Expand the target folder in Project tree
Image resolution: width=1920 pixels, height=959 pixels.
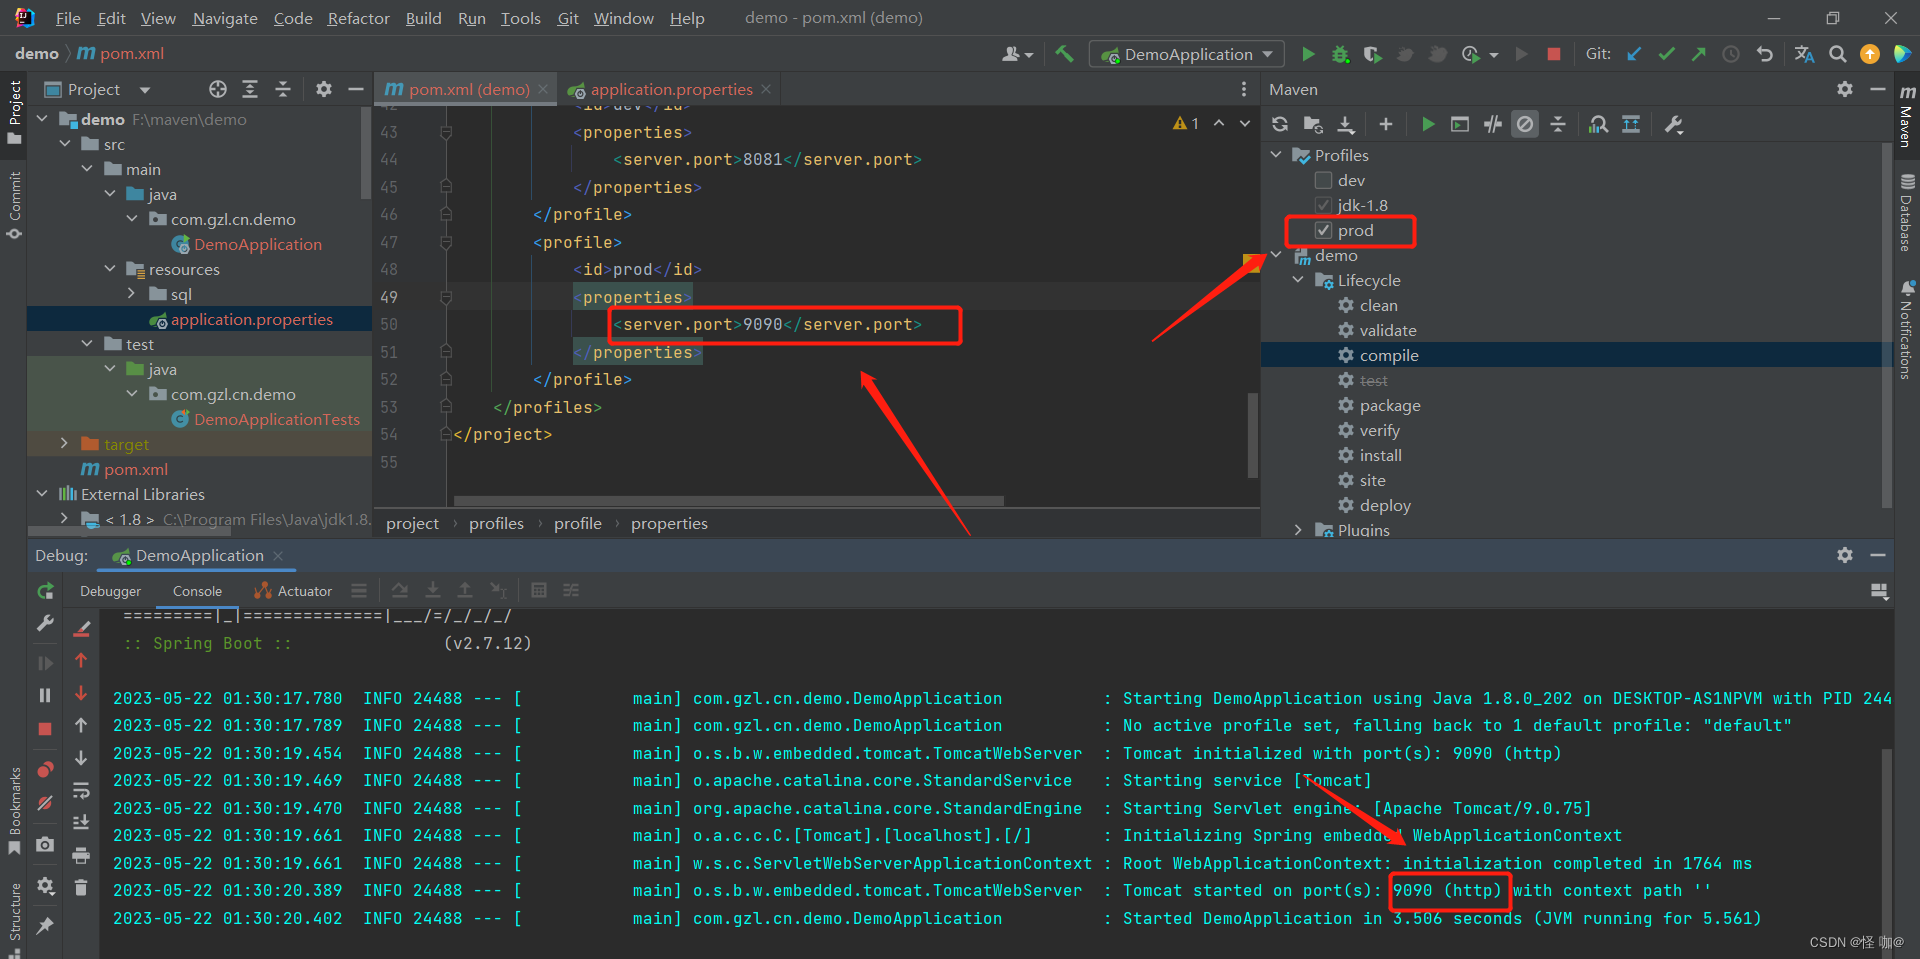coord(64,444)
